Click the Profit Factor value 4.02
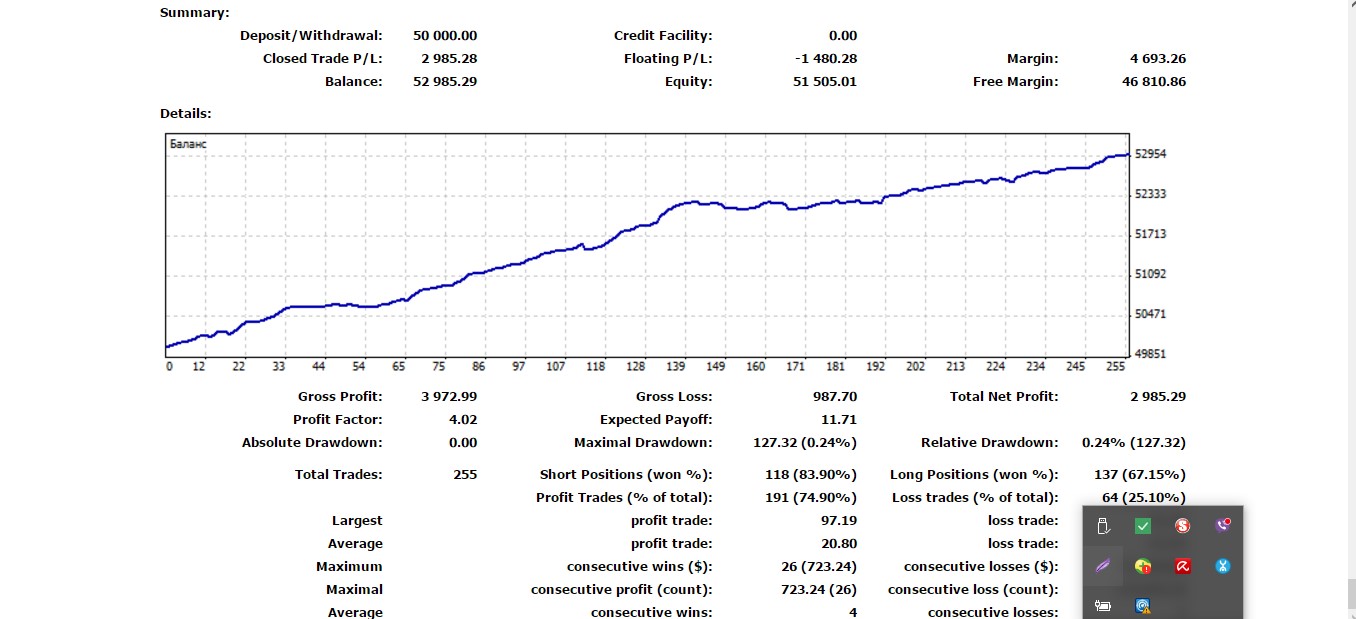The height and width of the screenshot is (619, 1356). click(x=463, y=420)
